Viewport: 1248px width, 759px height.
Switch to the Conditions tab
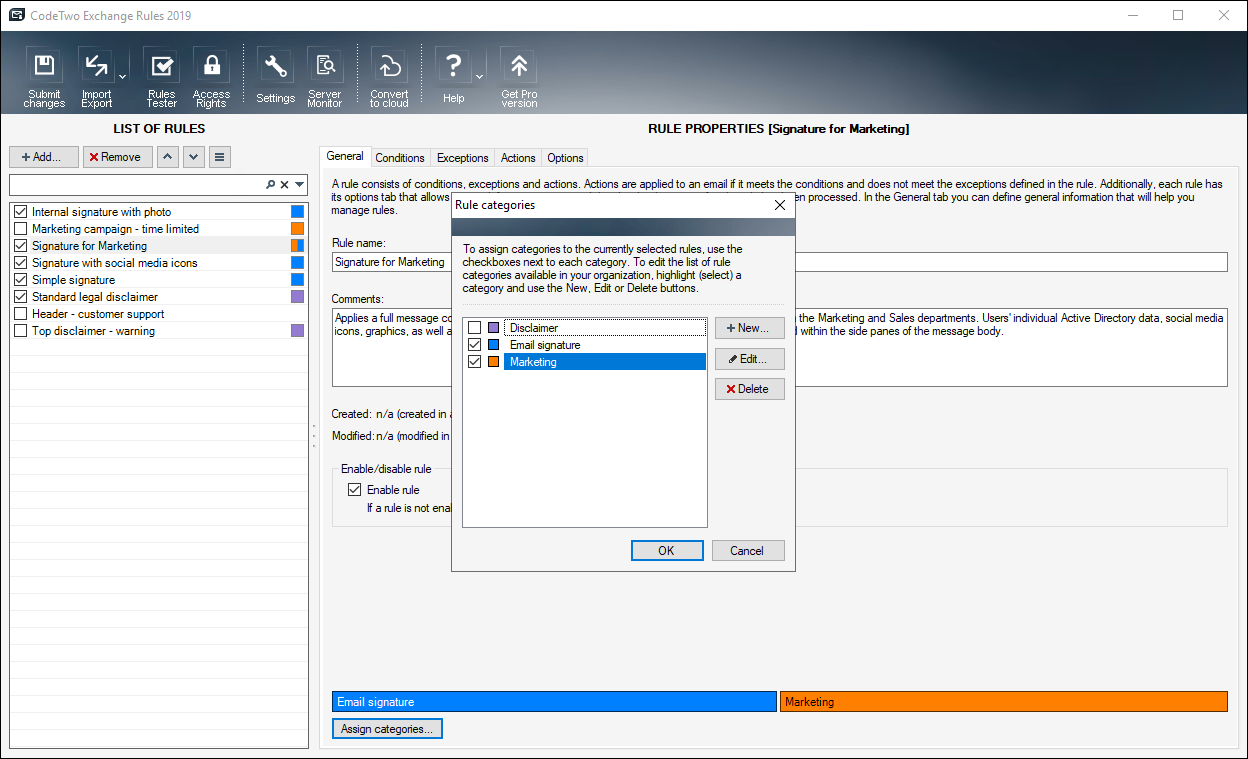click(400, 158)
